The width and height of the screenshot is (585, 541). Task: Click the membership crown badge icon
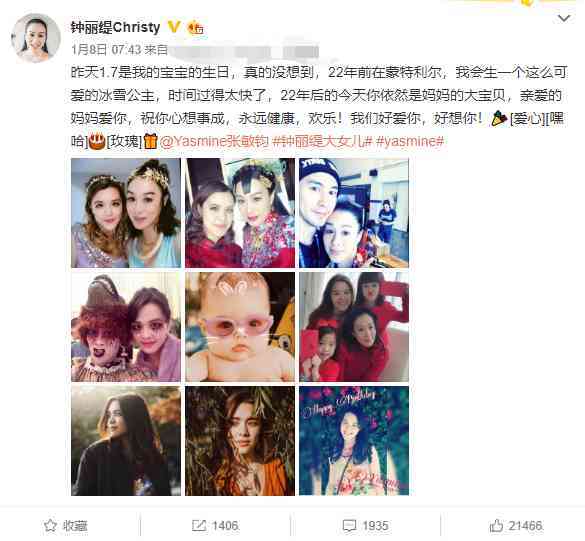point(195,28)
